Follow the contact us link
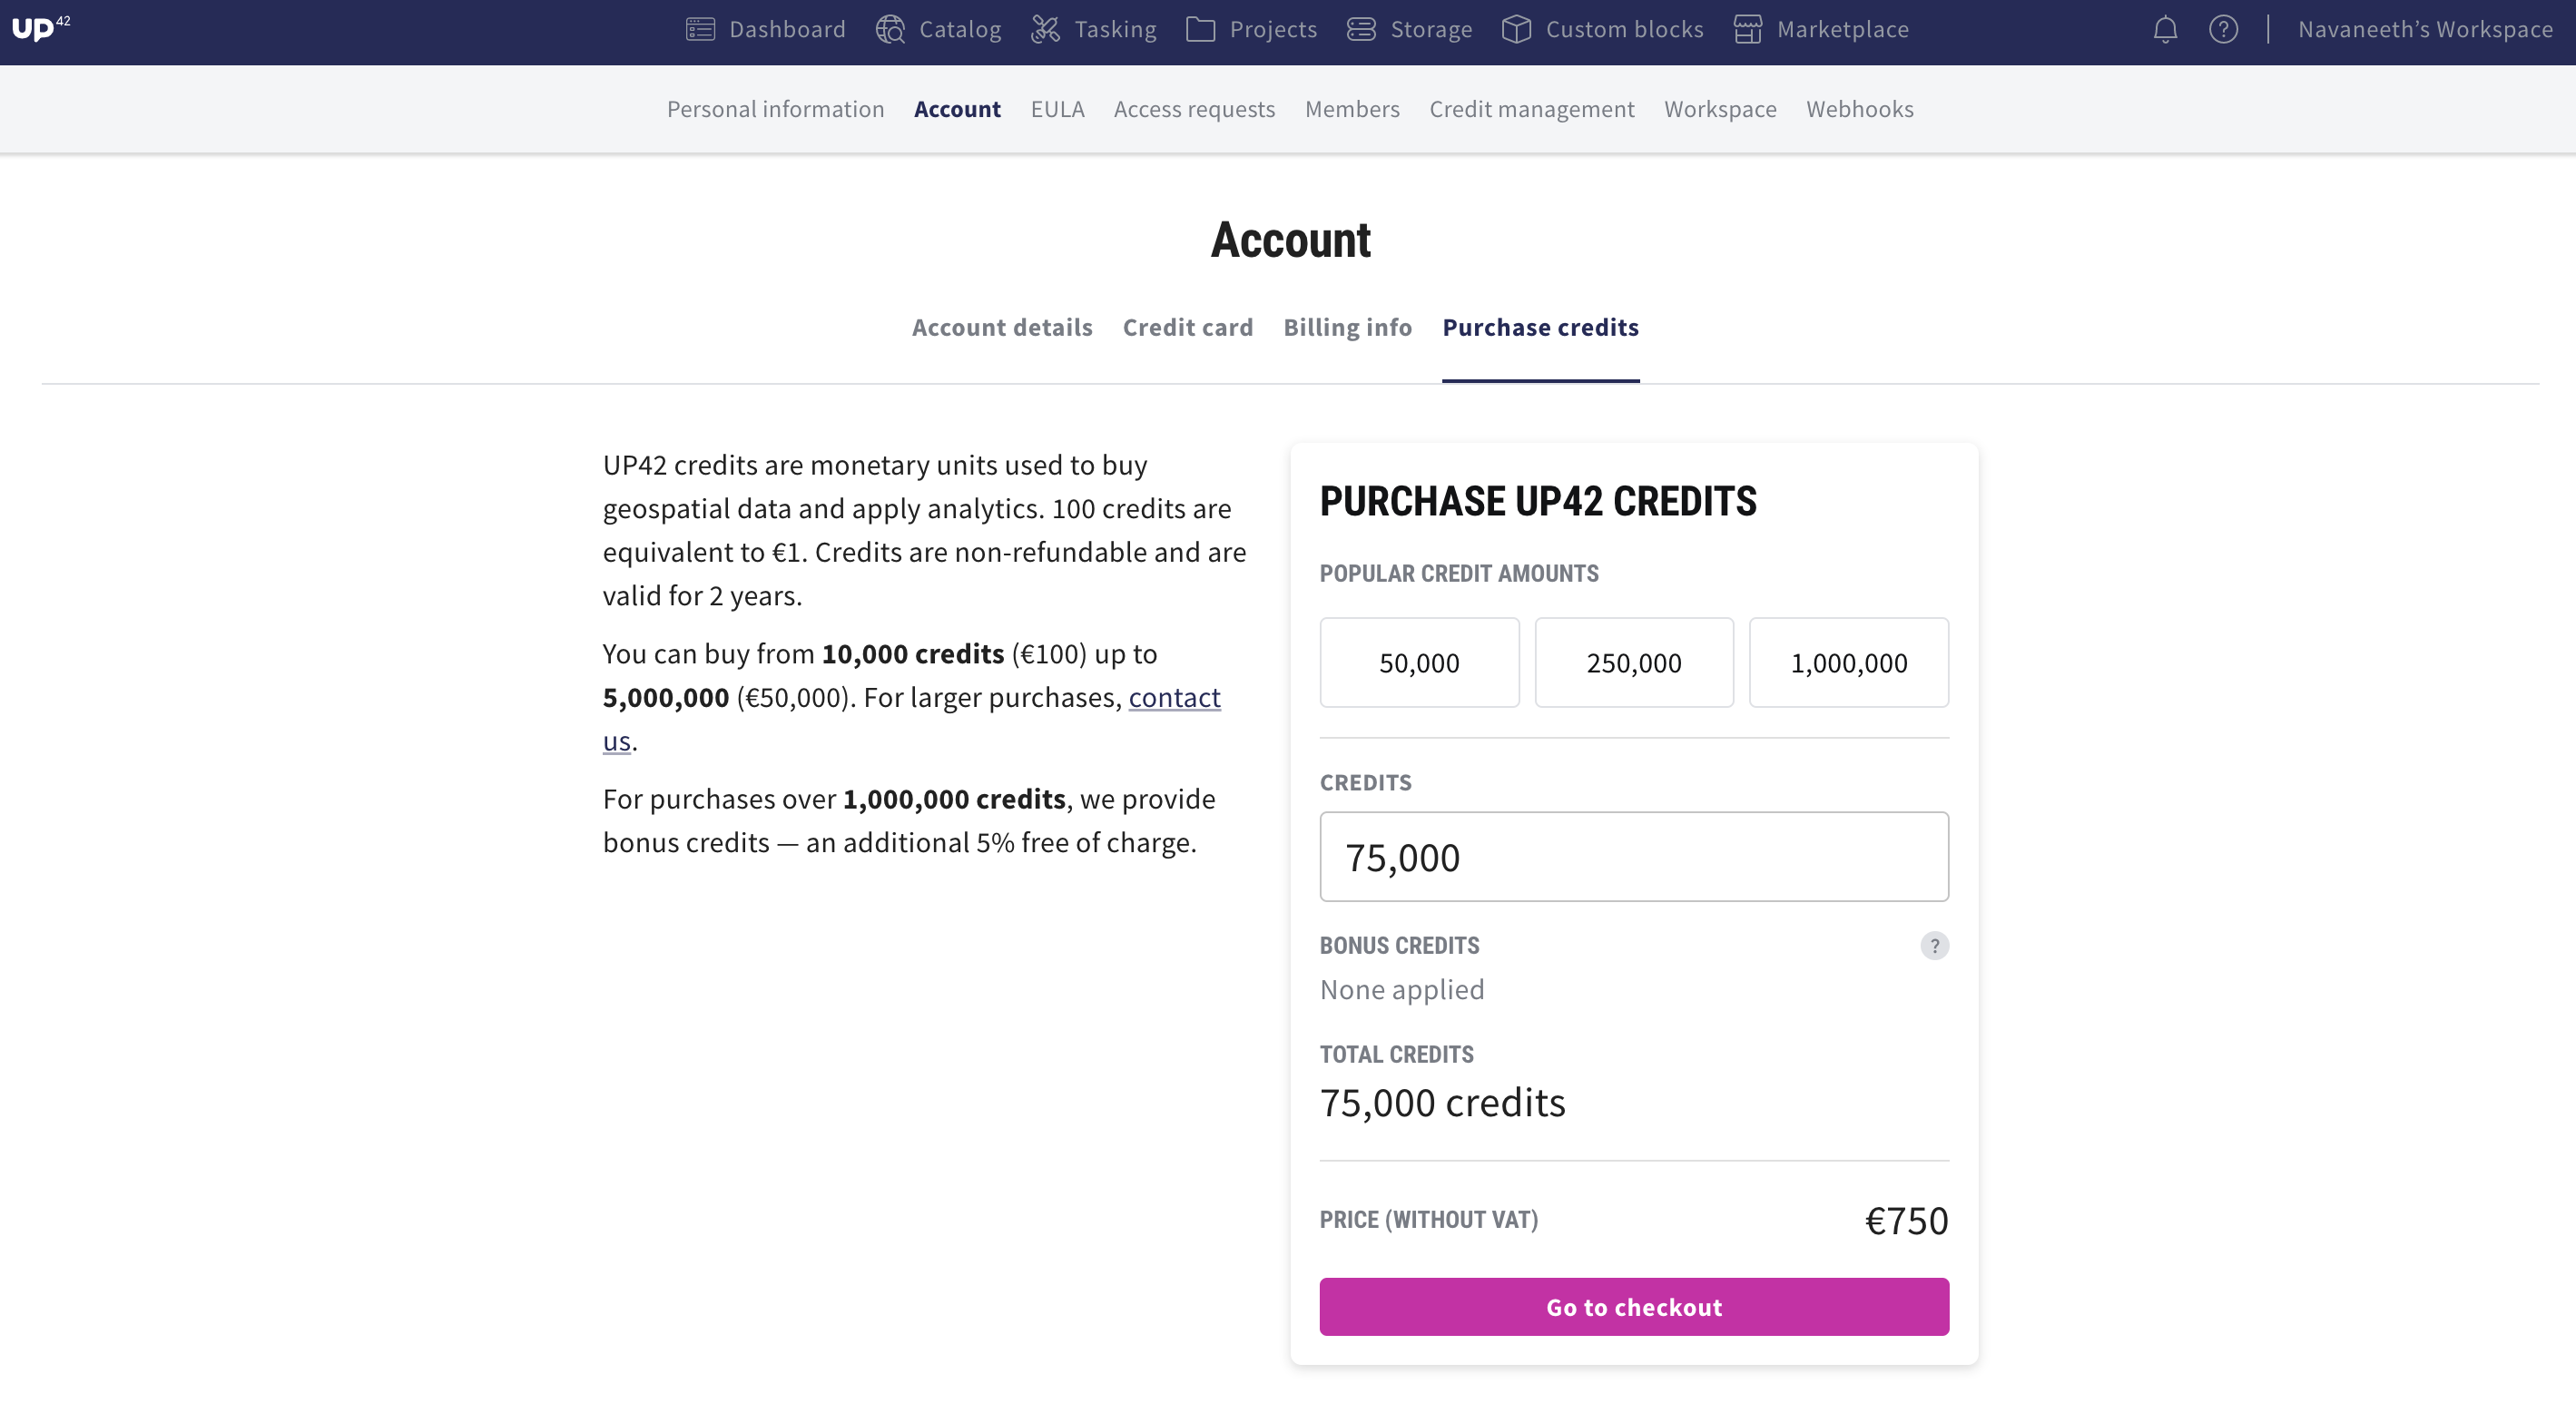This screenshot has height=1423, width=2576. (x=1174, y=698)
